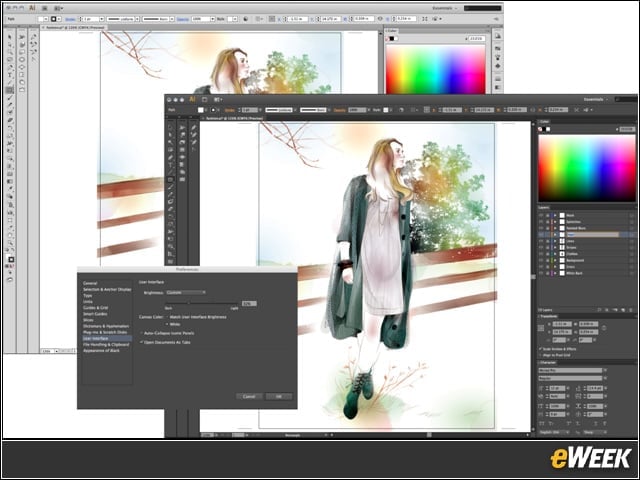Pick a color in dark window's color spectrum
The image size is (640, 480).
[587, 168]
